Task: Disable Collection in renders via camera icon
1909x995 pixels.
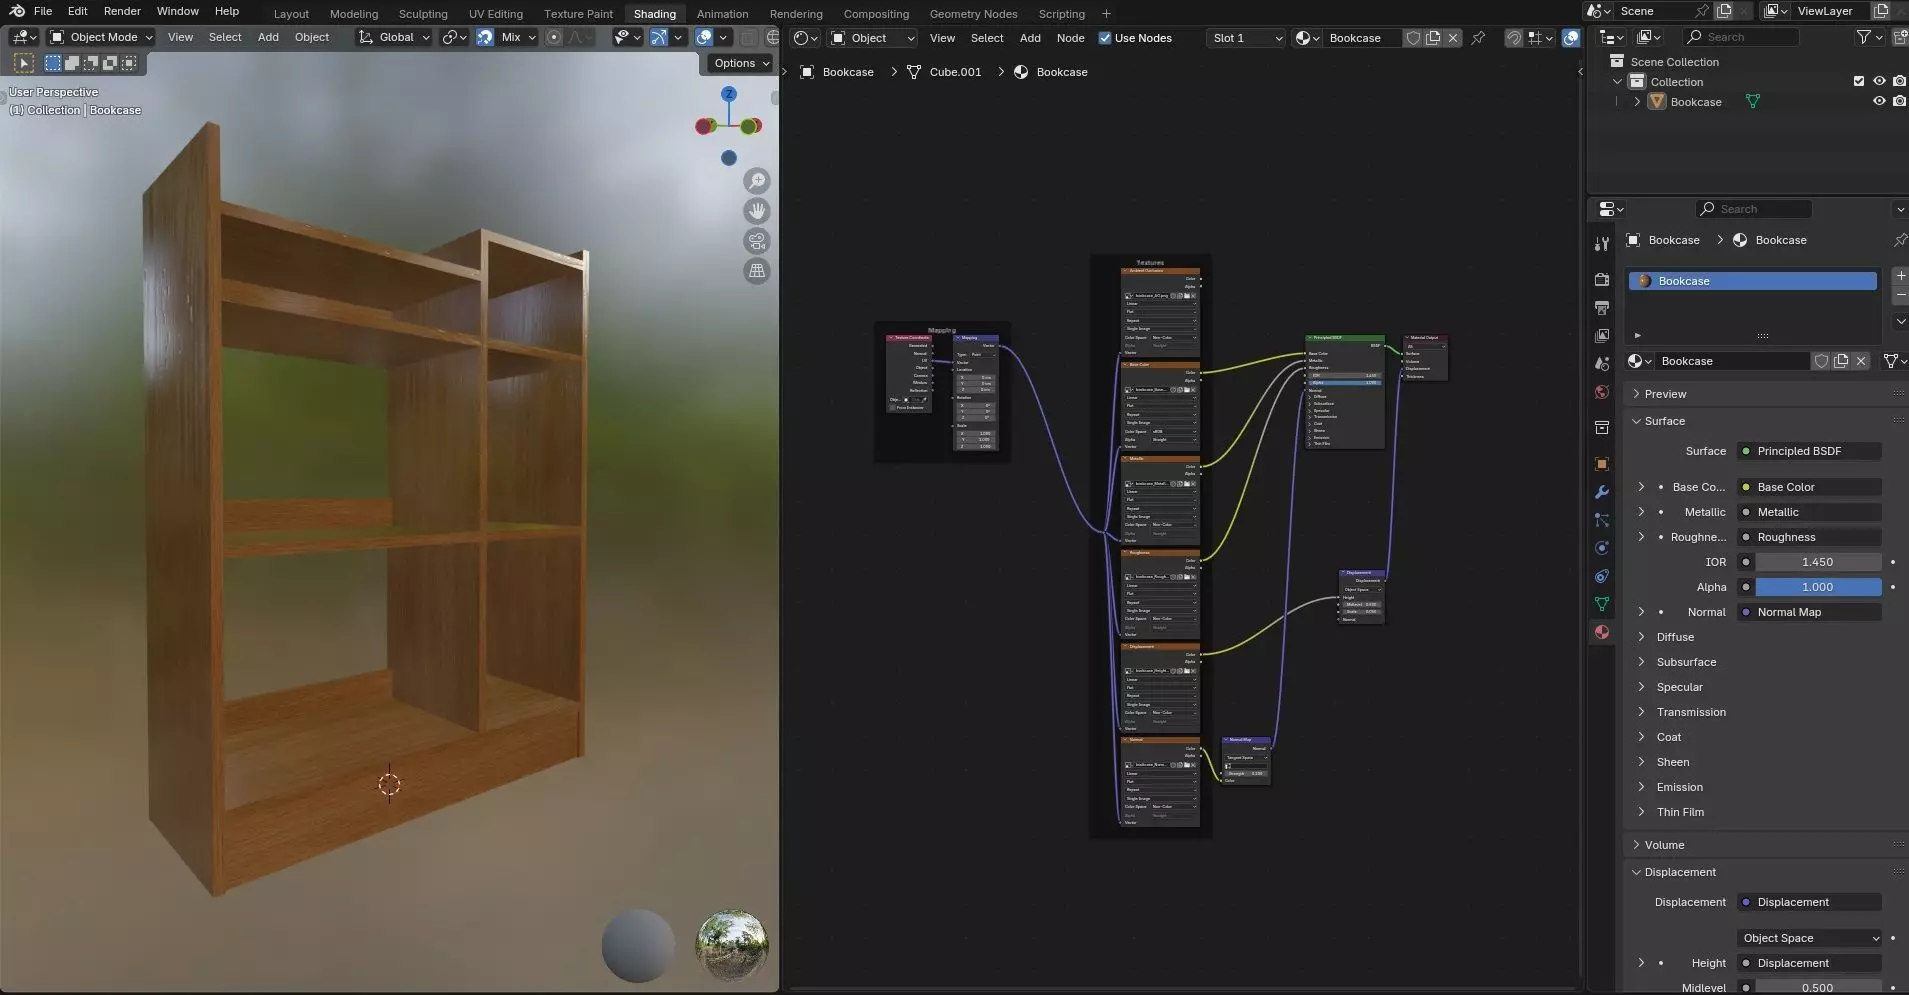Action: (1899, 82)
